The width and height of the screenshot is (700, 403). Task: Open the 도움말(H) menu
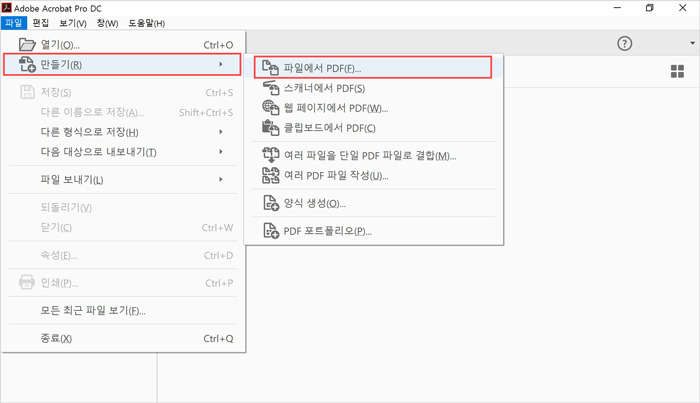[x=146, y=23]
